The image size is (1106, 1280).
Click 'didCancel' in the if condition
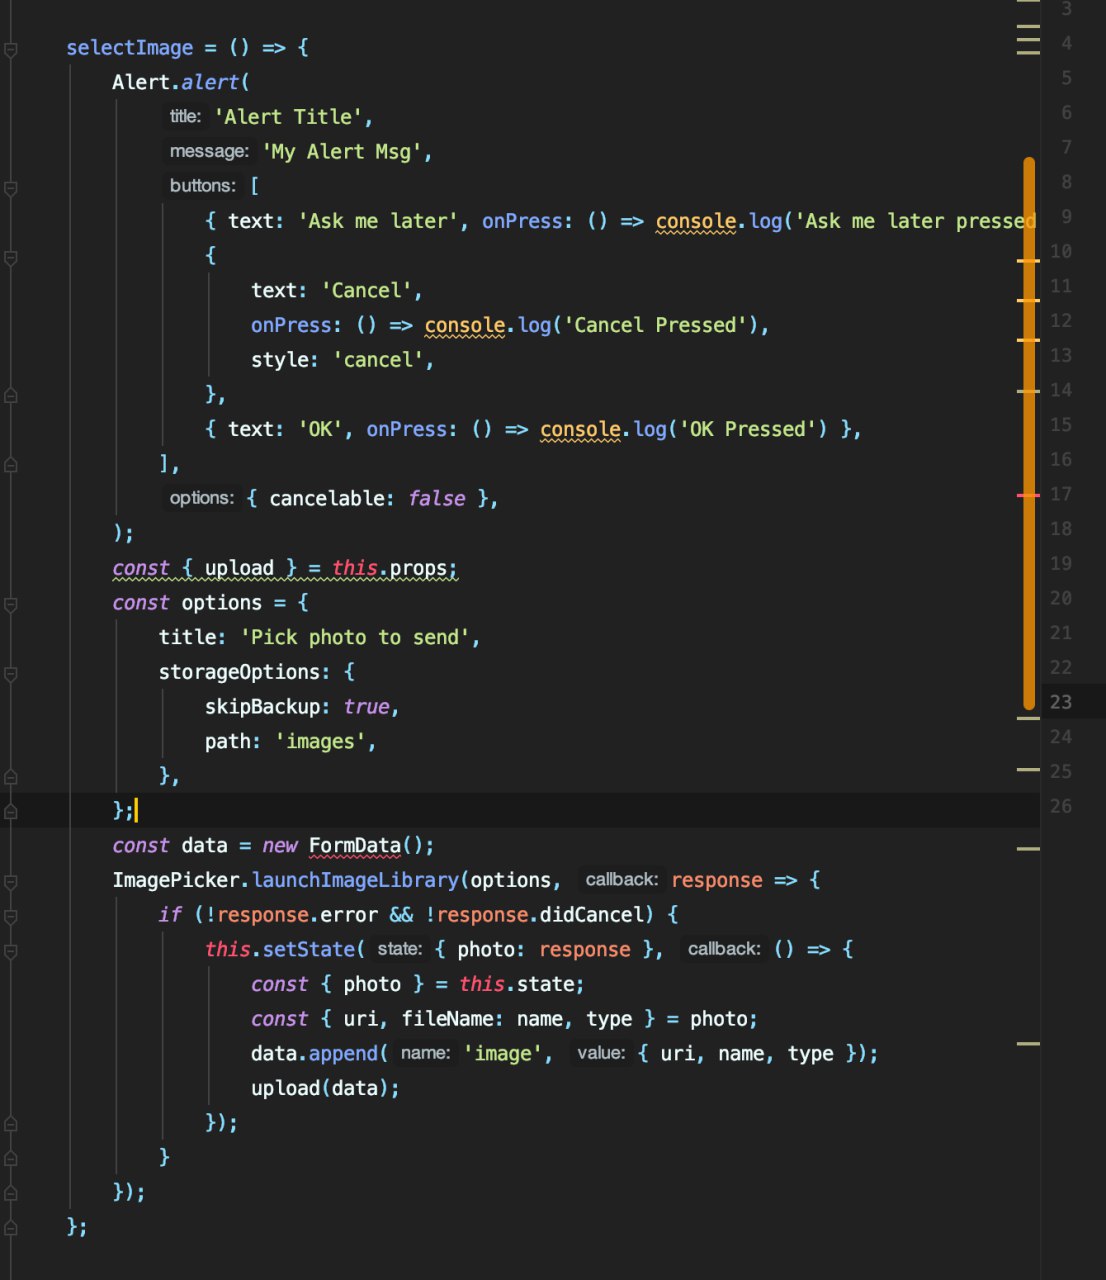coord(591,915)
